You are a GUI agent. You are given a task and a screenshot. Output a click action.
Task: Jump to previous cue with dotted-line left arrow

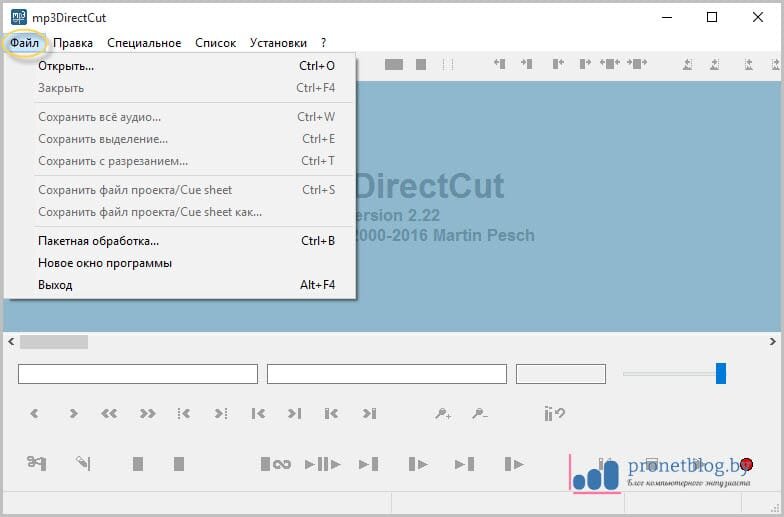pyautogui.click(x=184, y=414)
